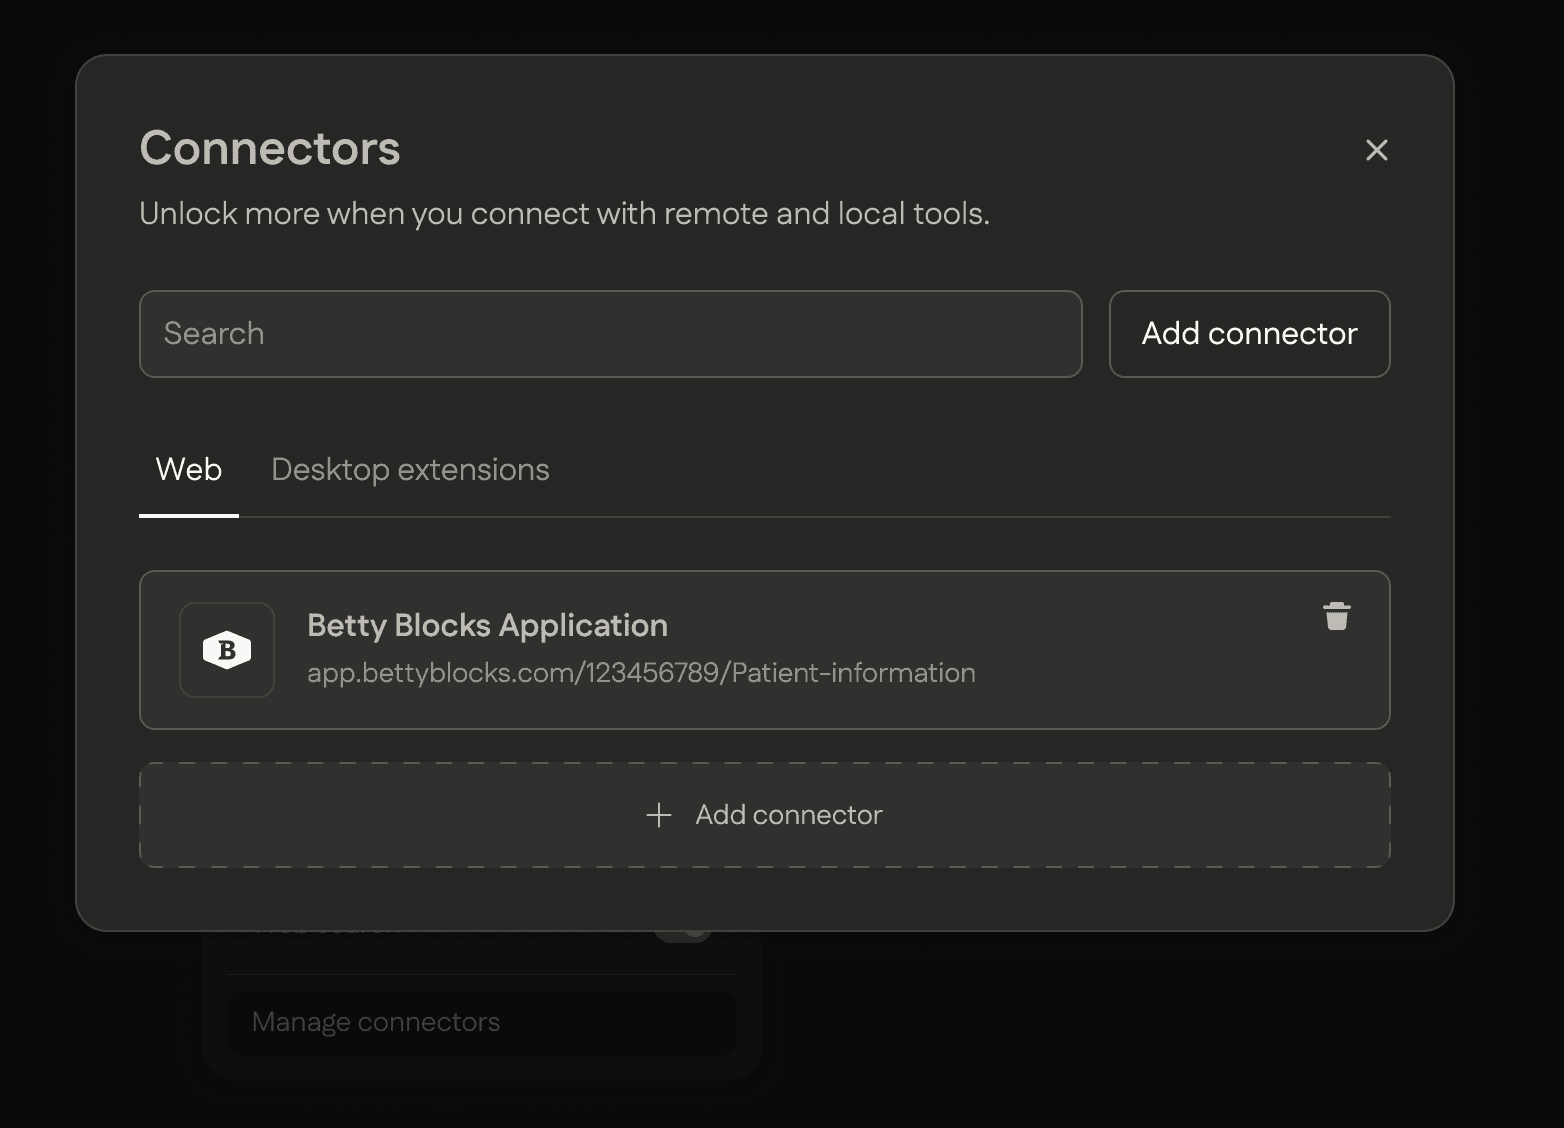The image size is (1564, 1128).
Task: Click the Connectors dialog heading
Action: point(270,148)
